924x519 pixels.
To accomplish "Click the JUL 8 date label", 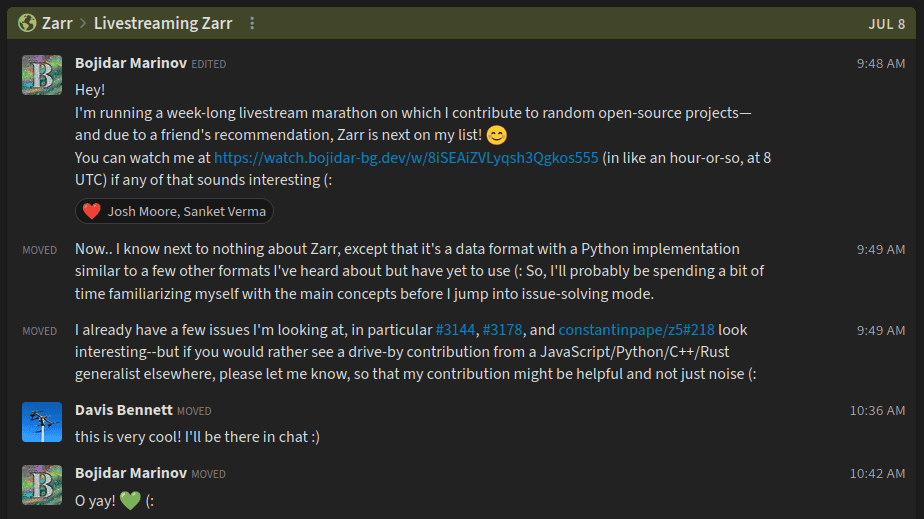I will coord(886,24).
